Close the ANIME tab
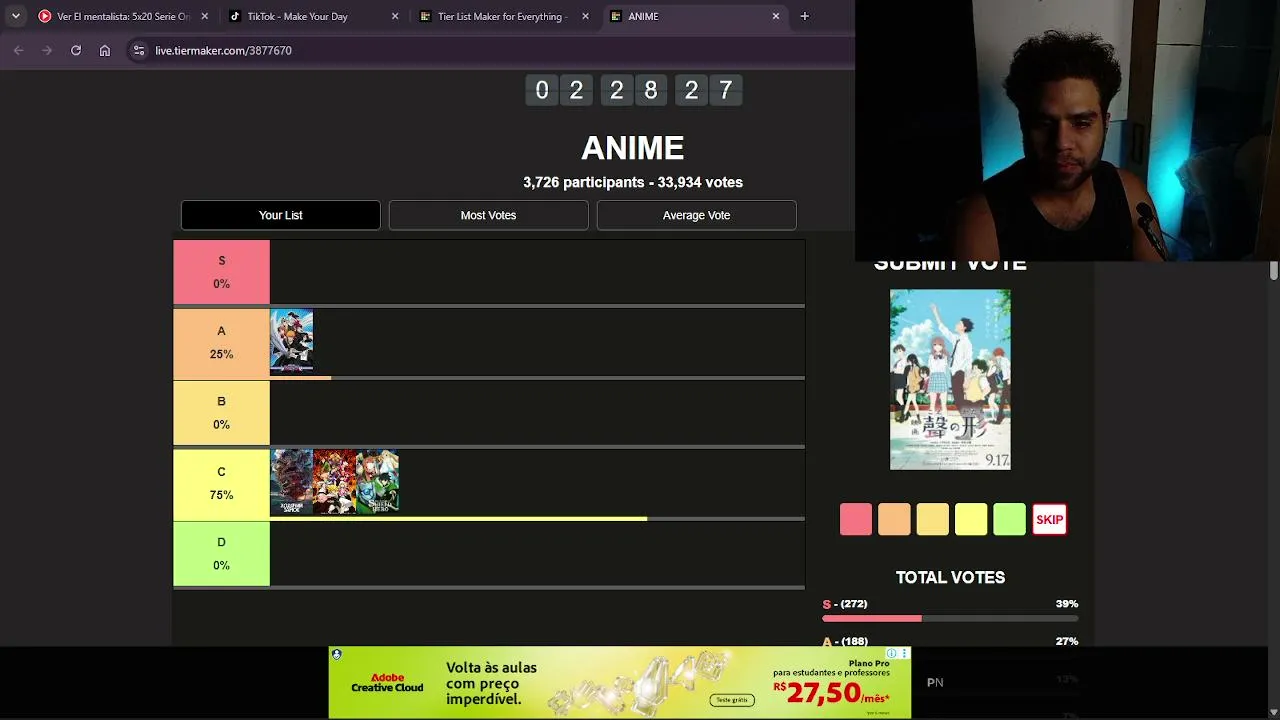The width and height of the screenshot is (1280, 720). 775,16
